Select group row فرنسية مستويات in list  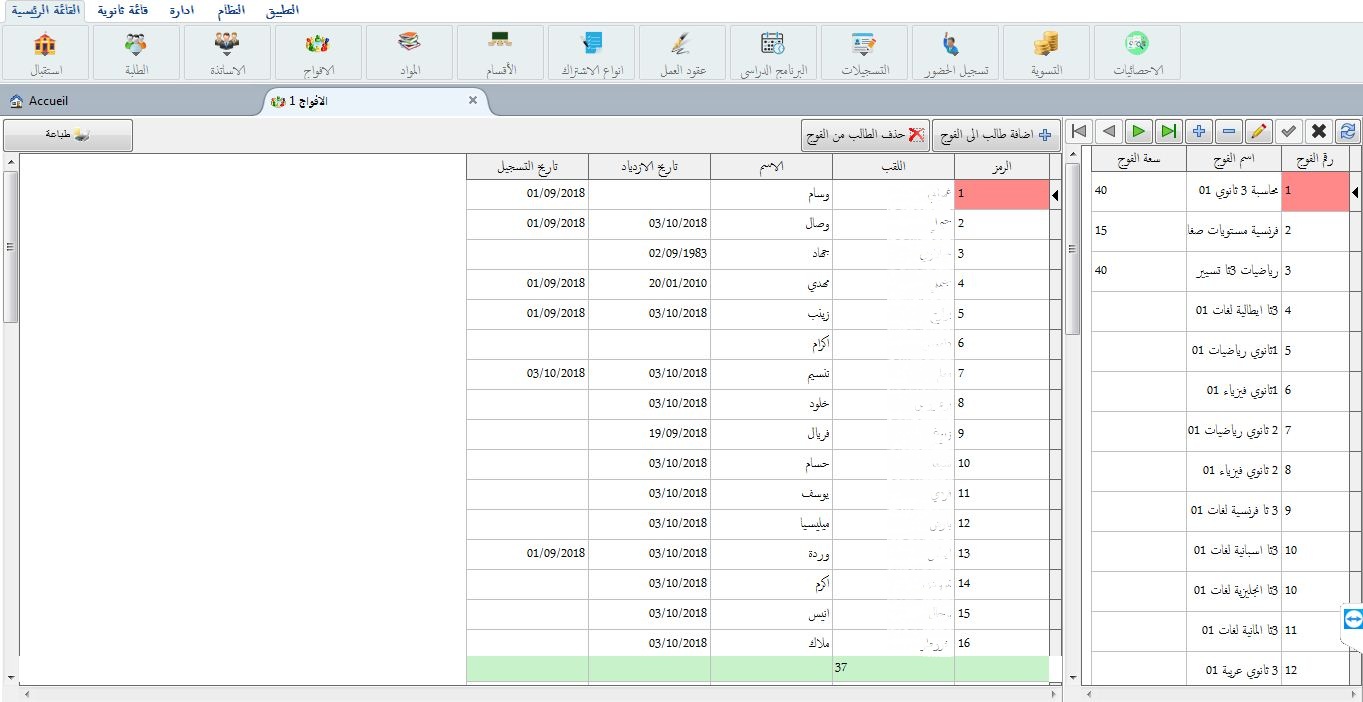tap(1235, 231)
